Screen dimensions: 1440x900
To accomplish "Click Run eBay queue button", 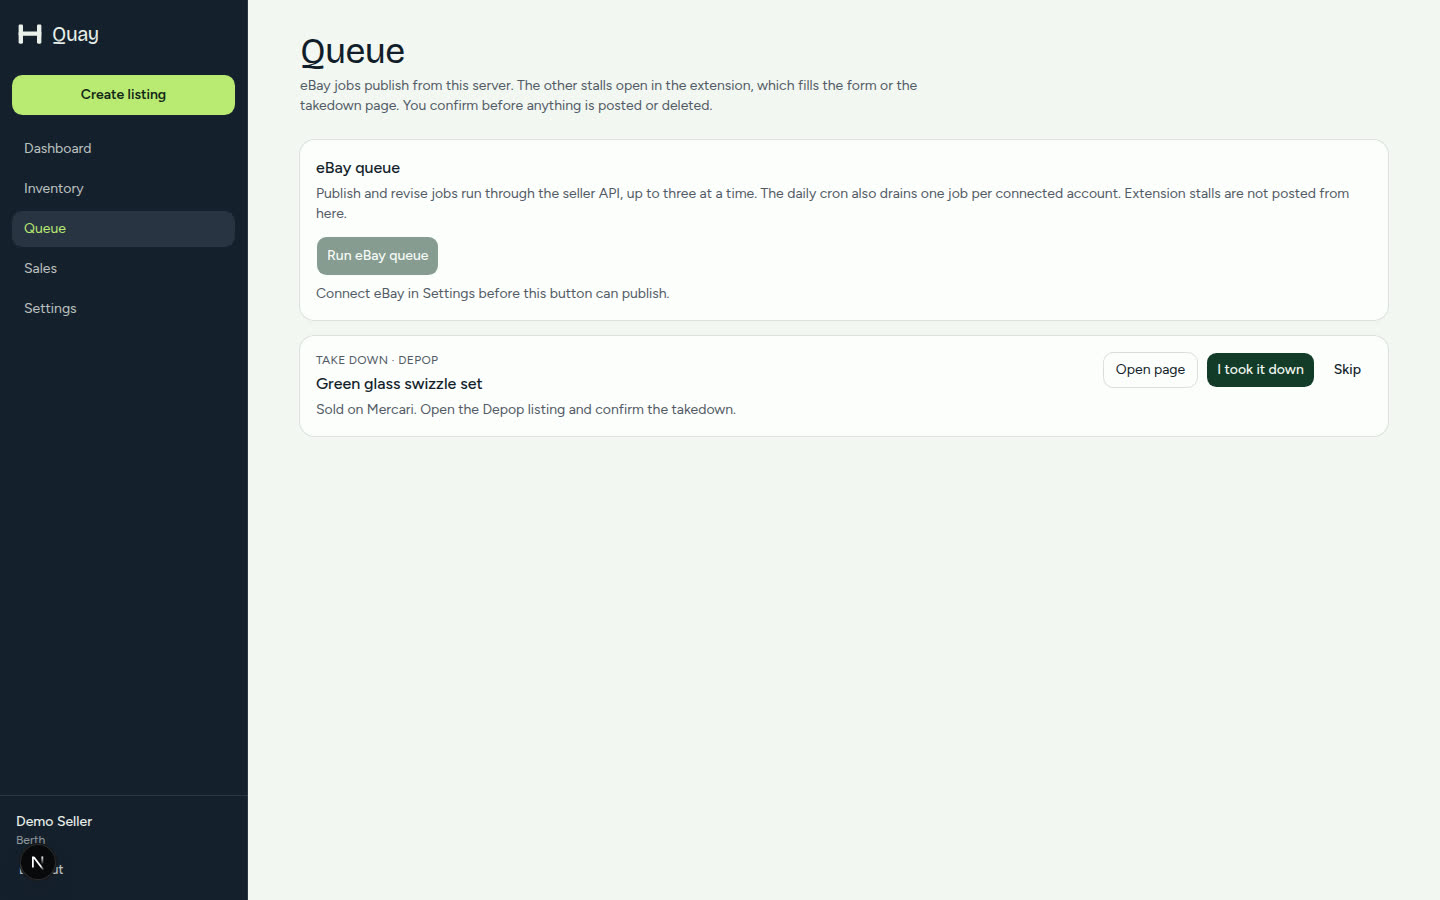I will 377,256.
